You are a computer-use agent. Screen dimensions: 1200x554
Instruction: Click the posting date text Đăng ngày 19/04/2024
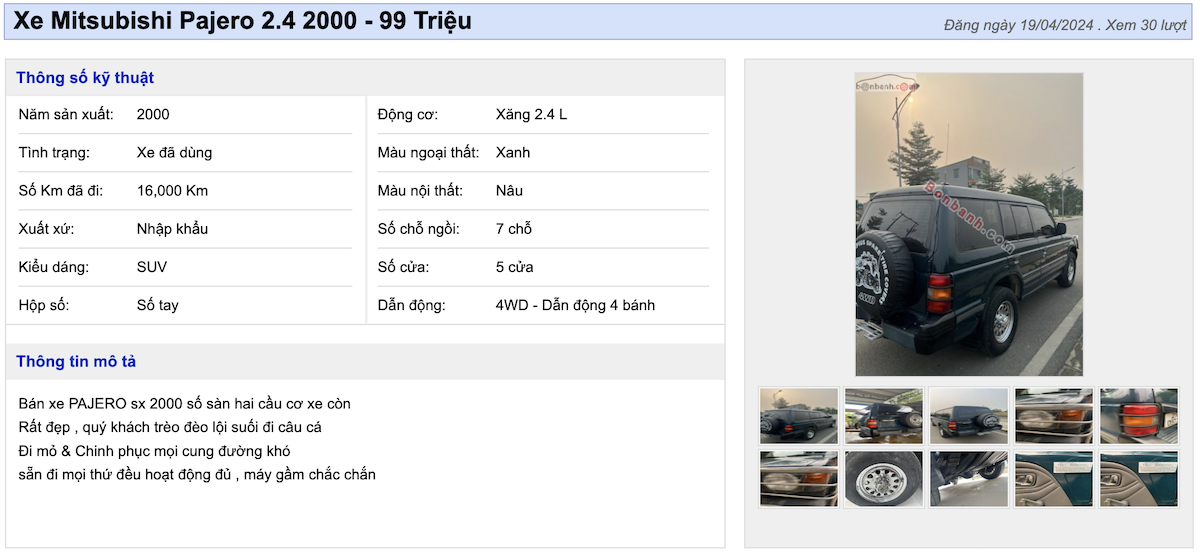[1018, 25]
